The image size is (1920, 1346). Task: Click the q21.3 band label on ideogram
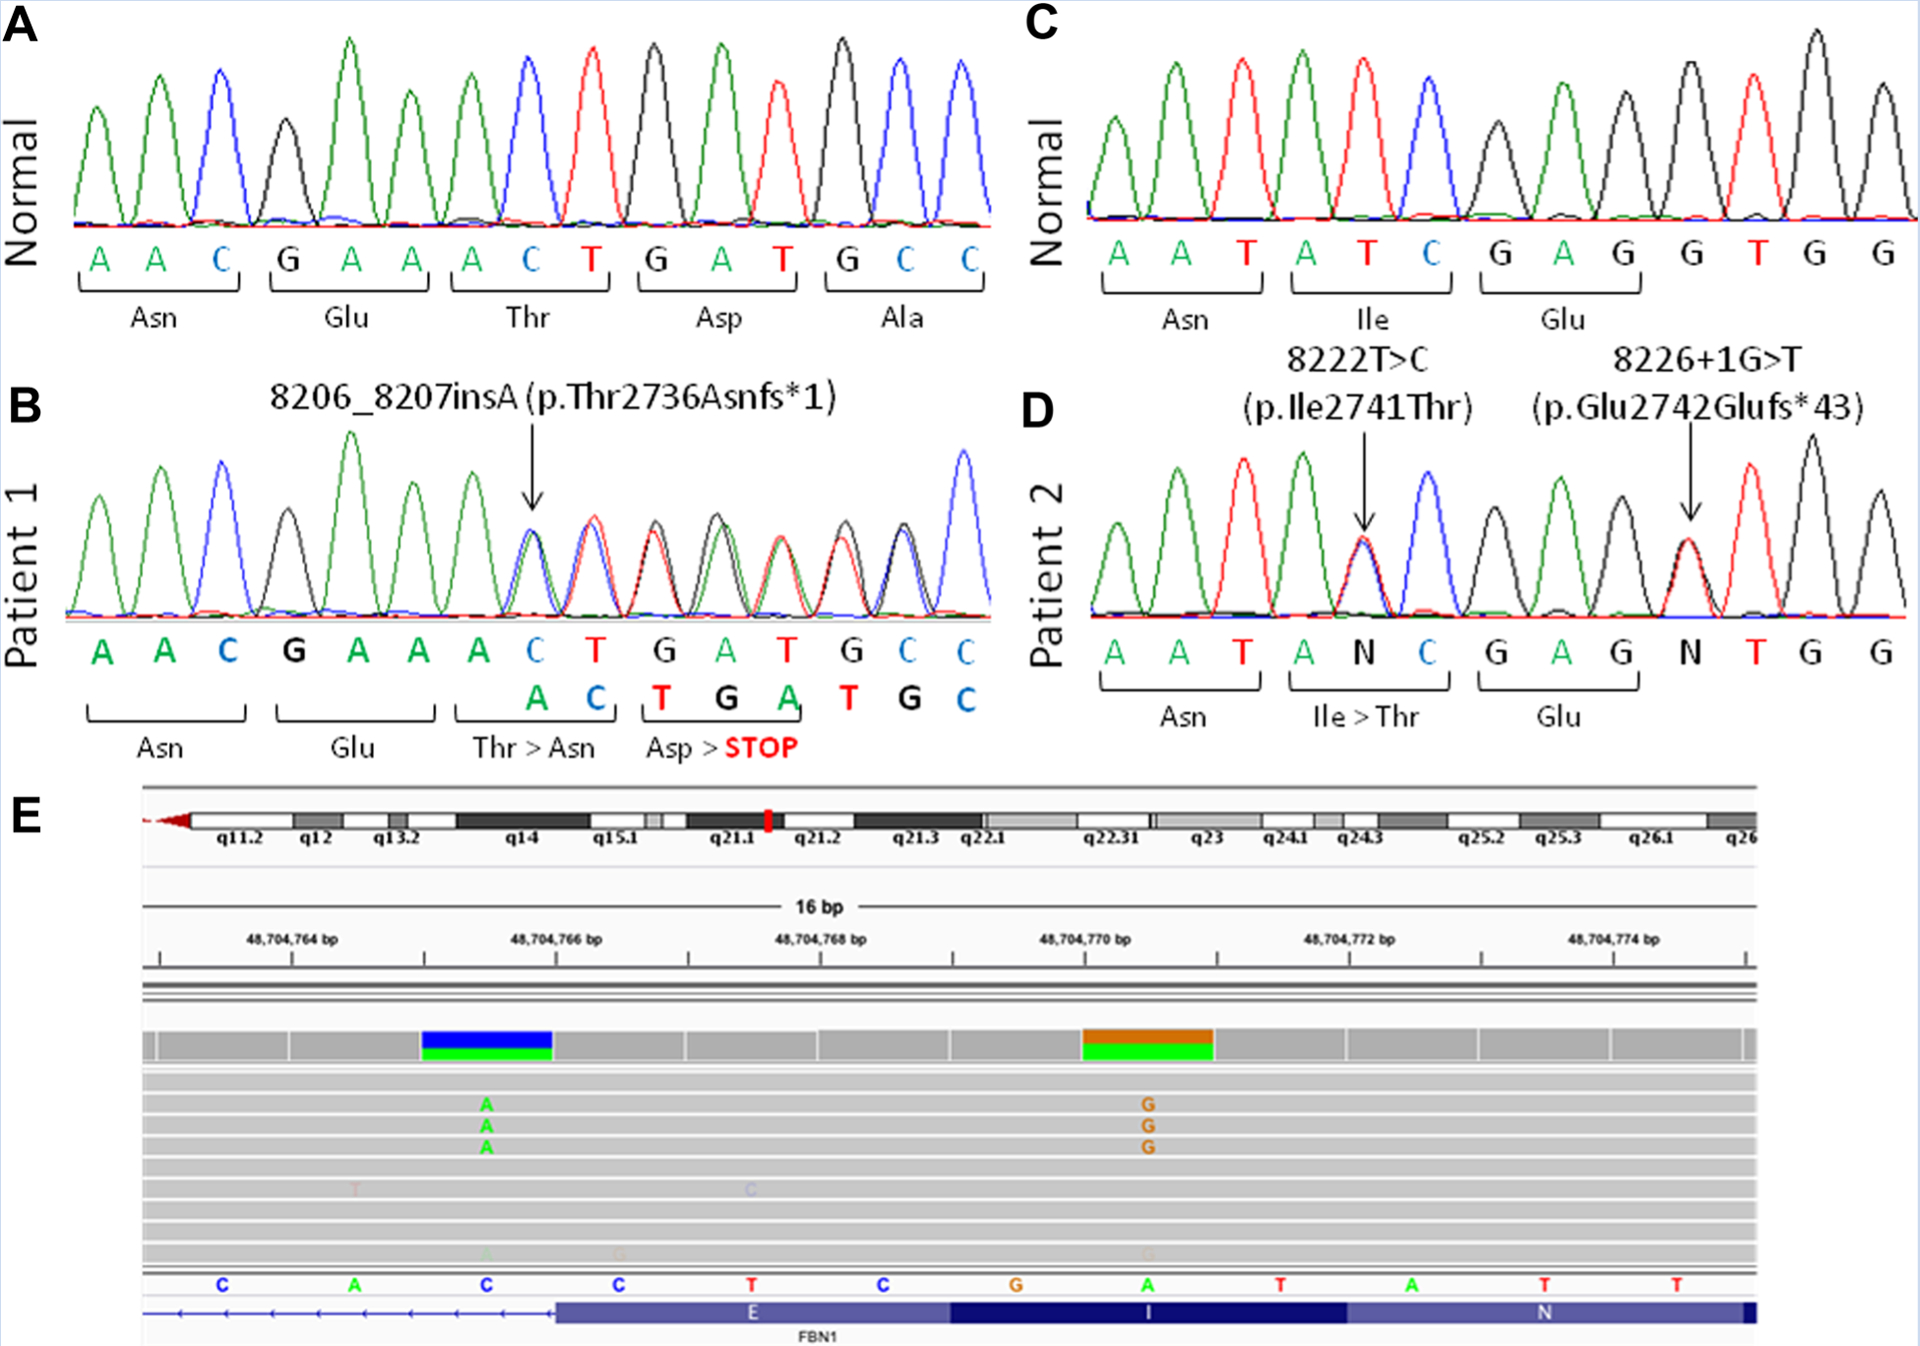coord(916,838)
